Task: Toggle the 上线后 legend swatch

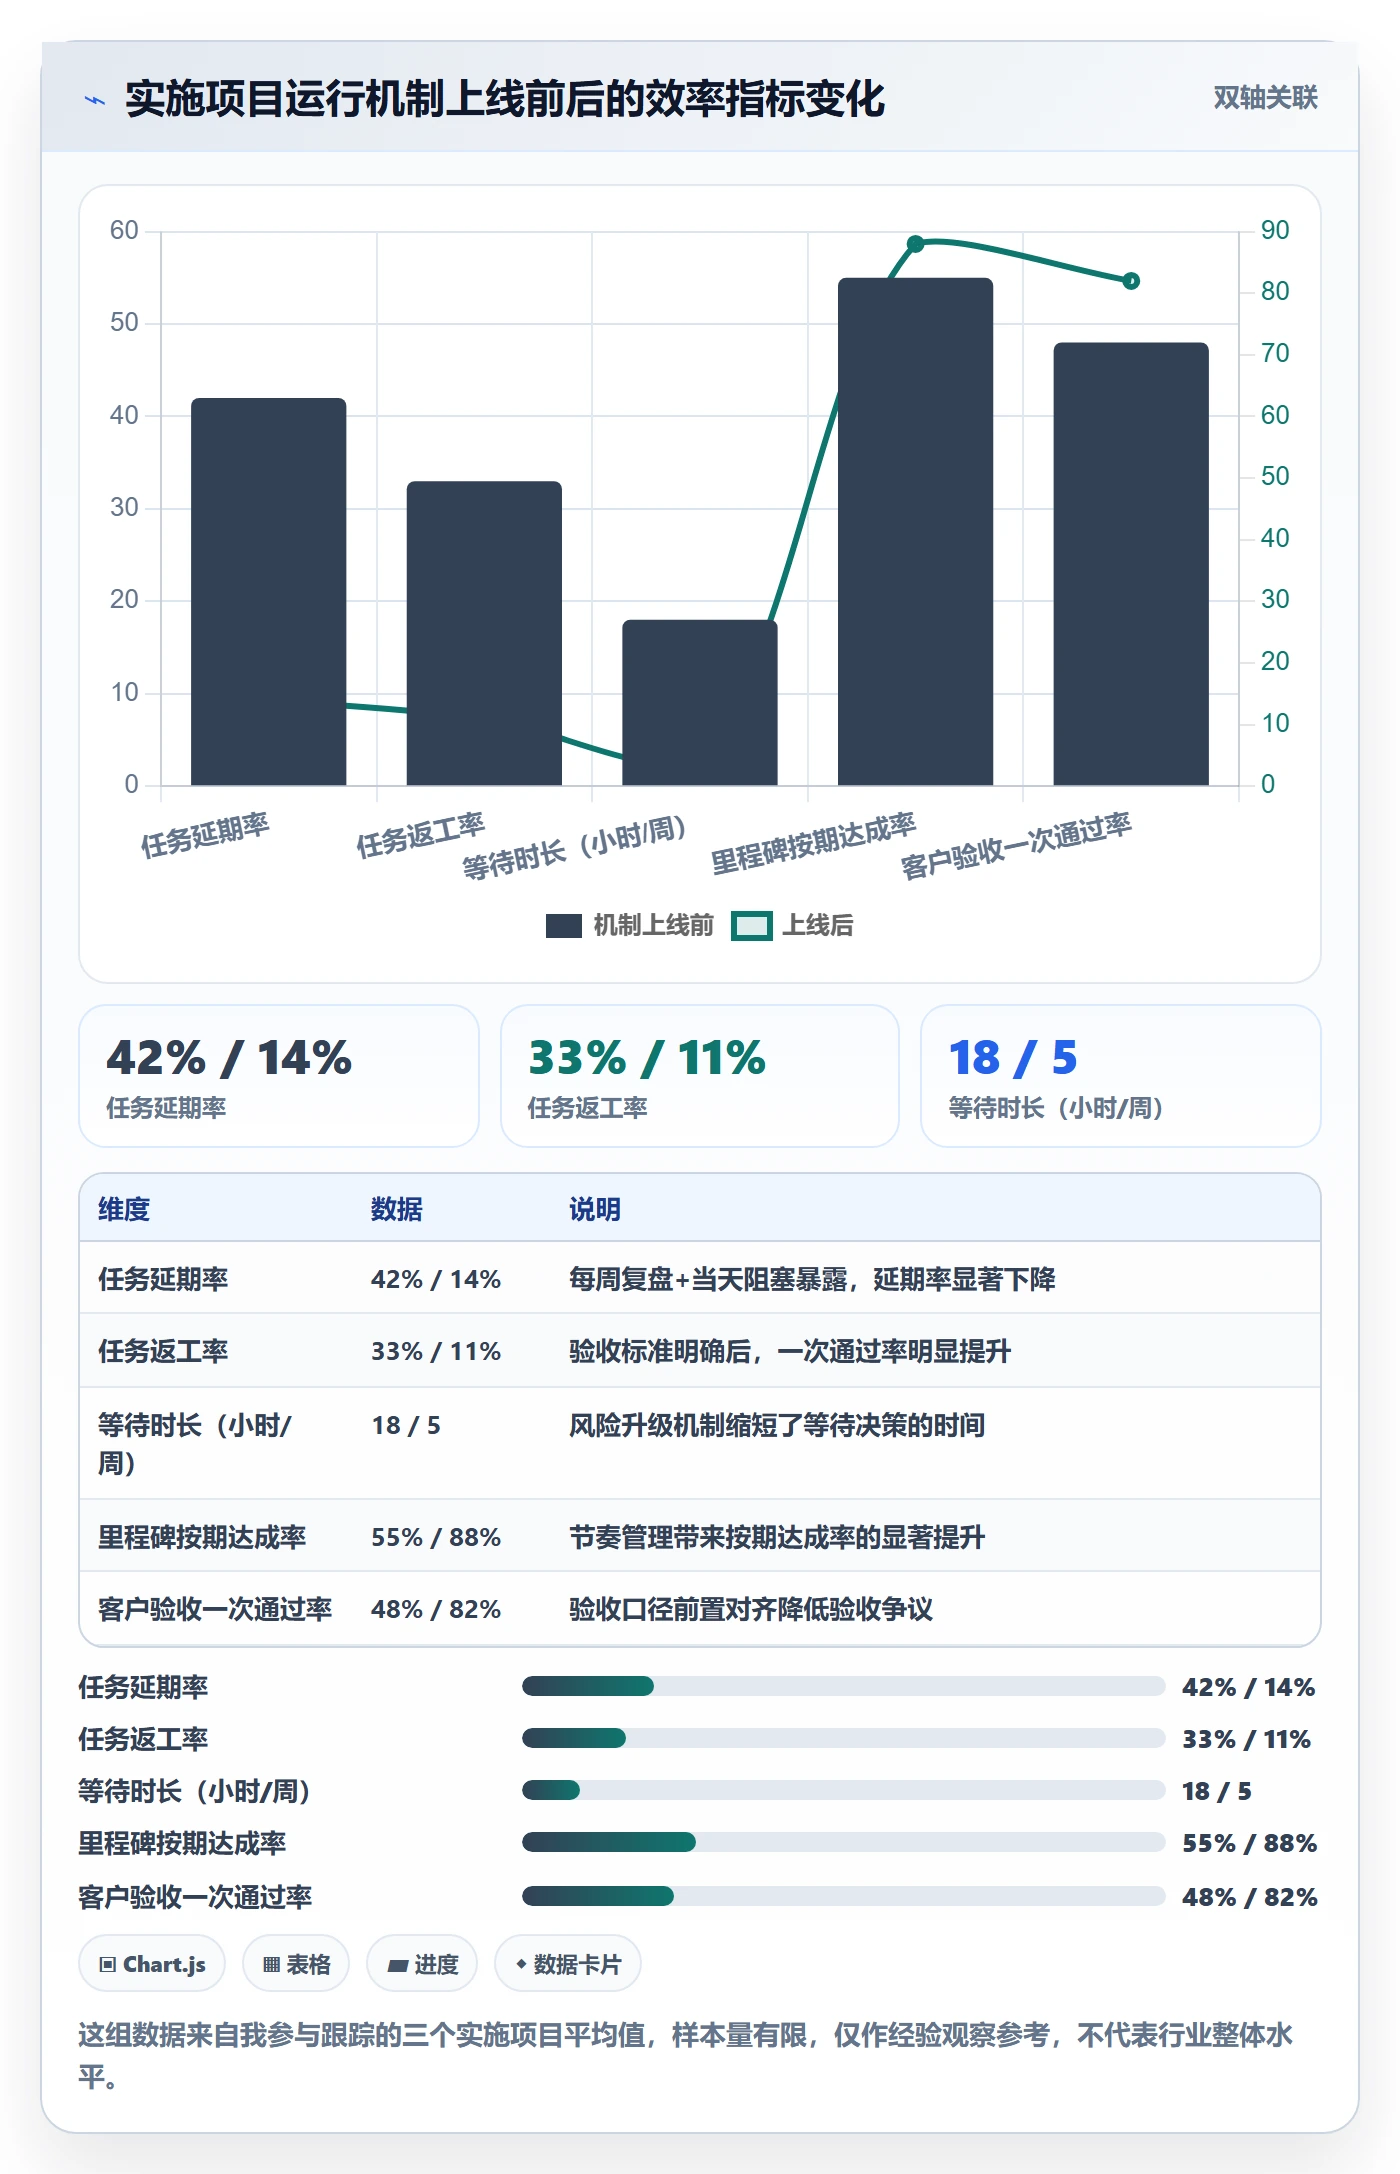Action: click(x=751, y=926)
